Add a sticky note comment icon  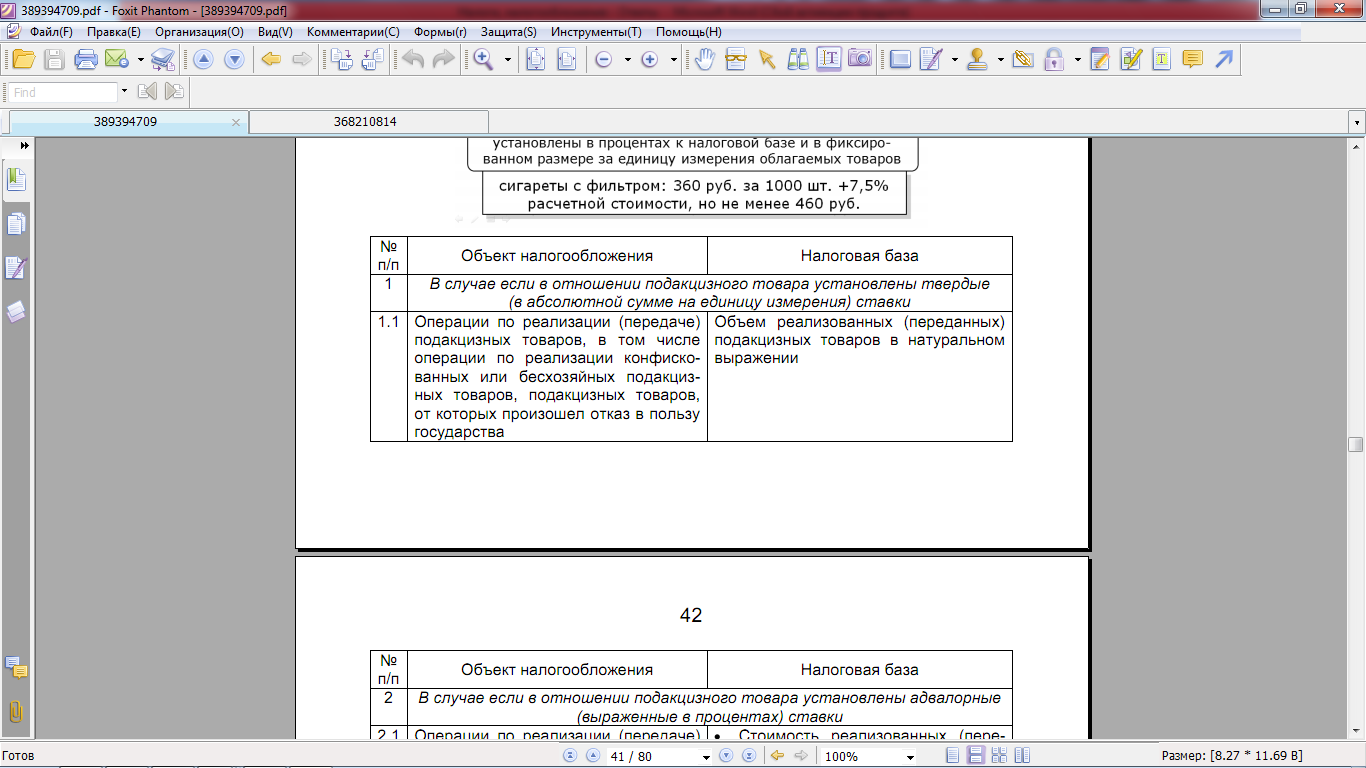(x=1193, y=59)
